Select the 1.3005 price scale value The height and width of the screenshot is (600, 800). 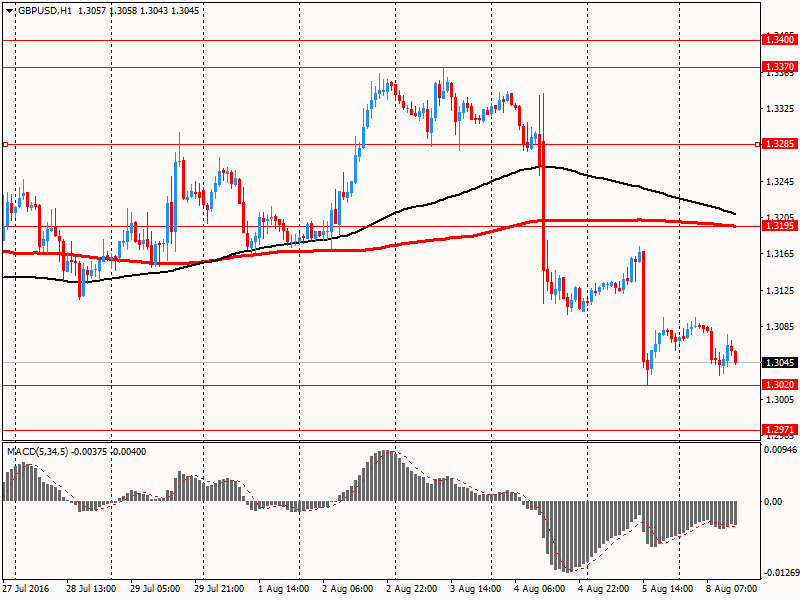pos(780,399)
